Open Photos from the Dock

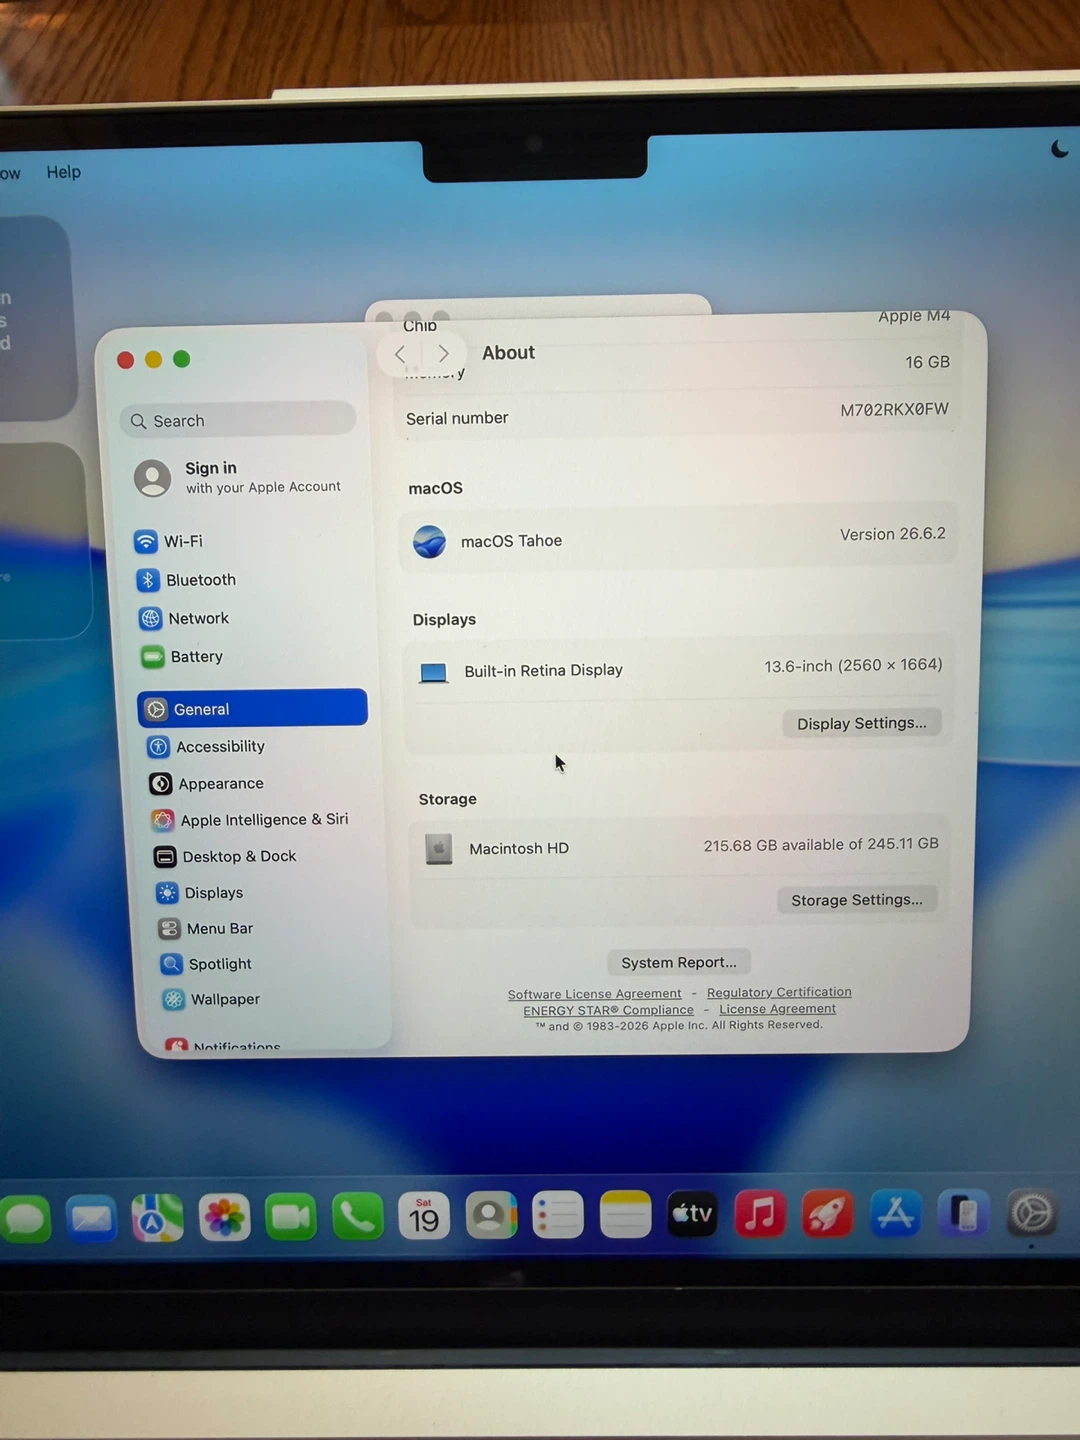pyautogui.click(x=224, y=1217)
